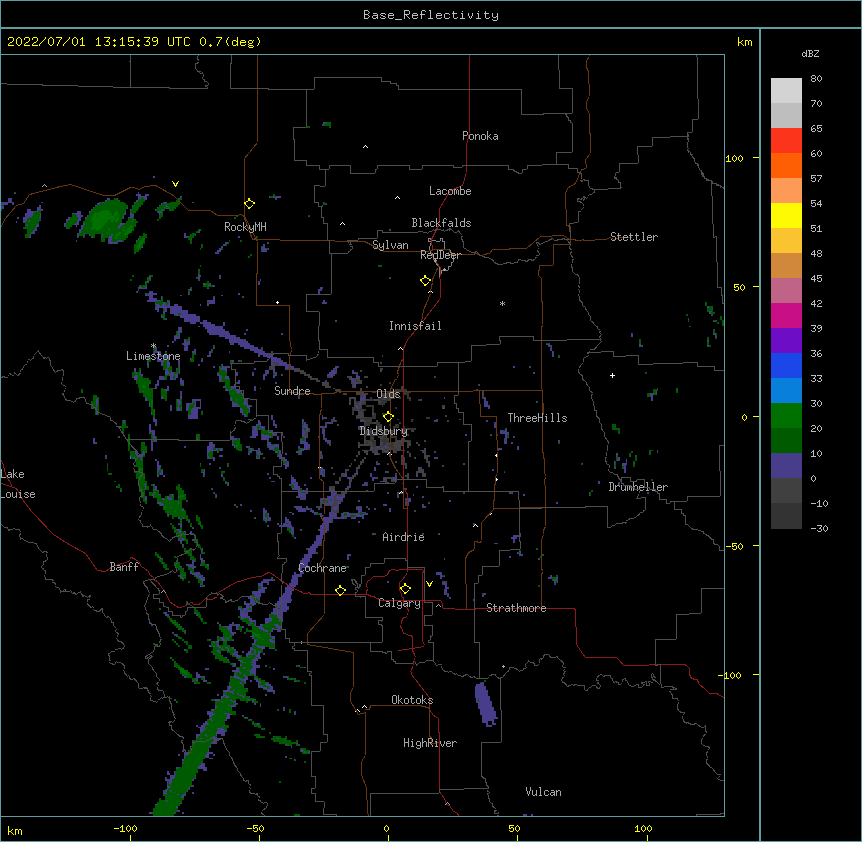Click the Okotoks label
Screen dimensions: 862x842
412,700
